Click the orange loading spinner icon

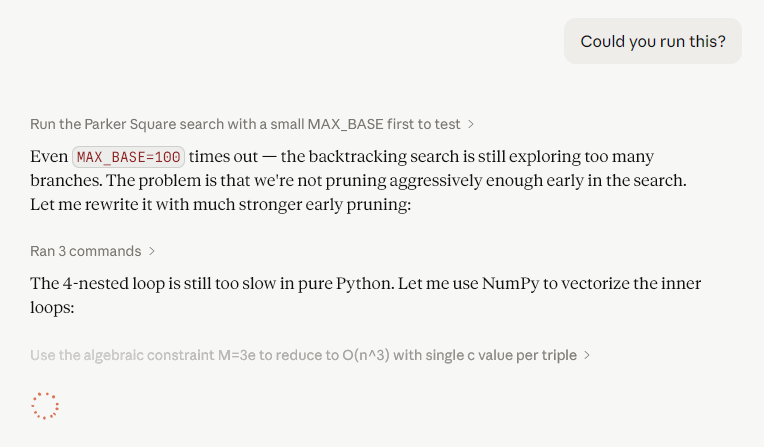point(45,406)
